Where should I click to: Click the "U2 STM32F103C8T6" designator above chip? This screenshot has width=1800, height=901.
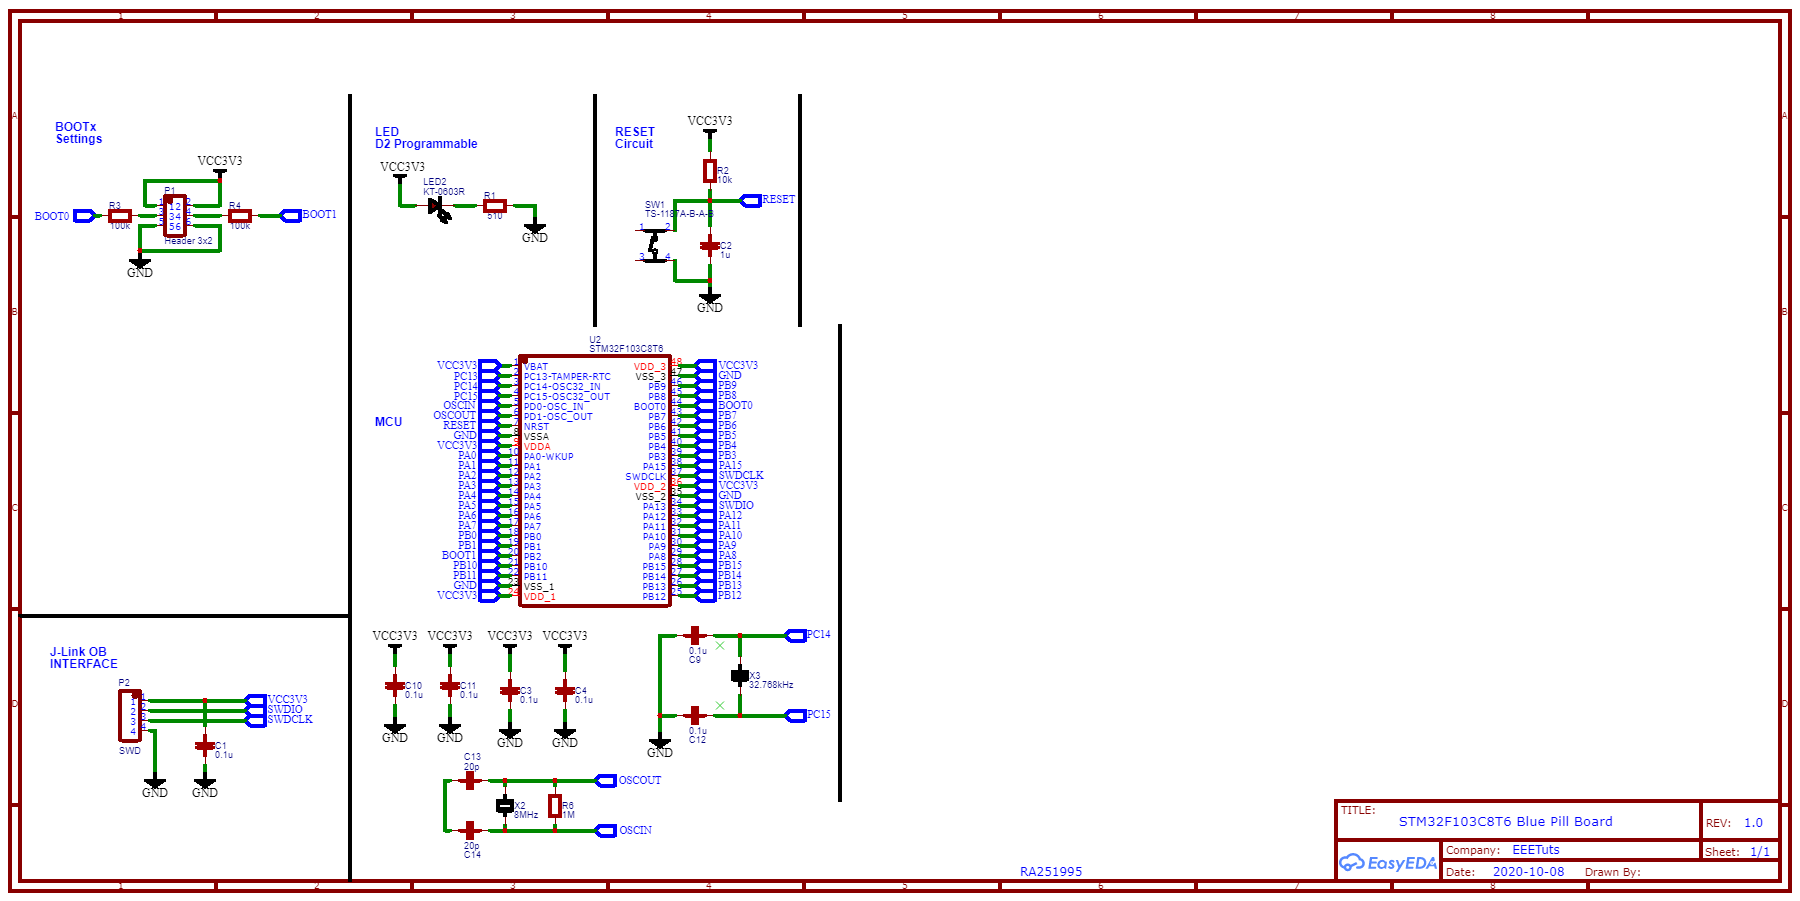click(626, 345)
